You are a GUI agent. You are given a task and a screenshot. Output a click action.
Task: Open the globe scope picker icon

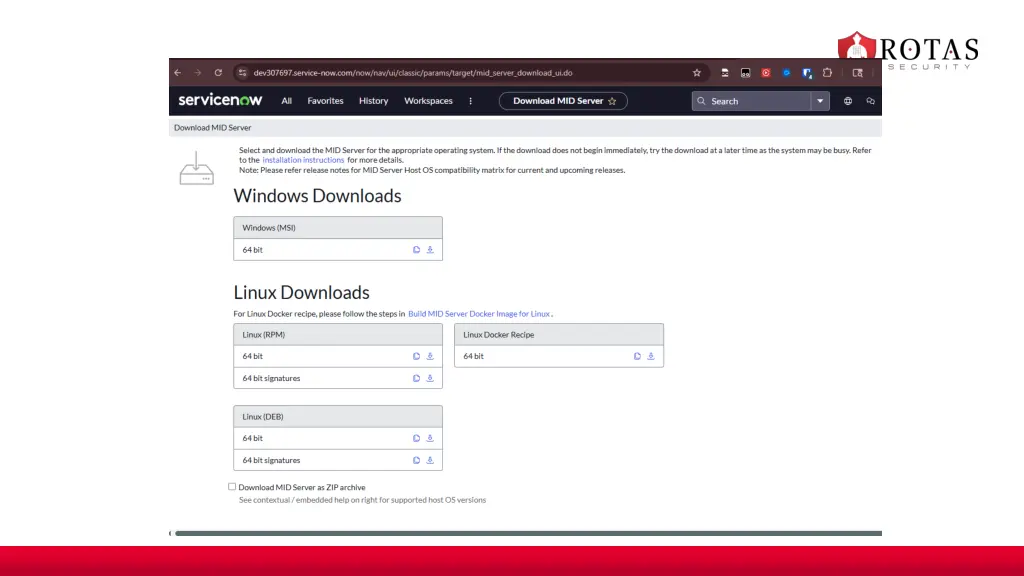848,101
